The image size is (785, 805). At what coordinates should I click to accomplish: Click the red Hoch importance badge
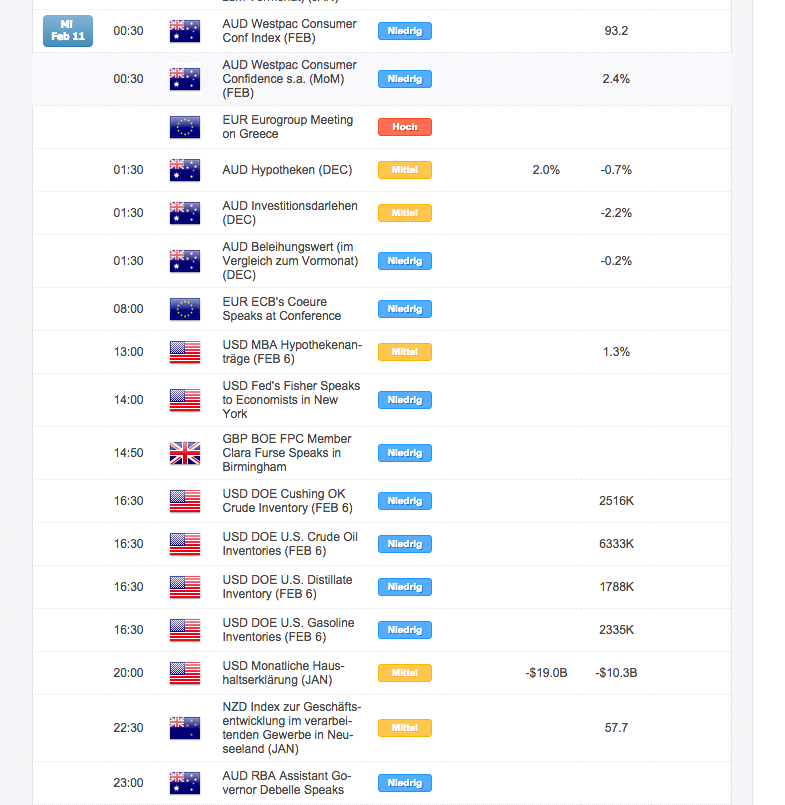pos(405,127)
